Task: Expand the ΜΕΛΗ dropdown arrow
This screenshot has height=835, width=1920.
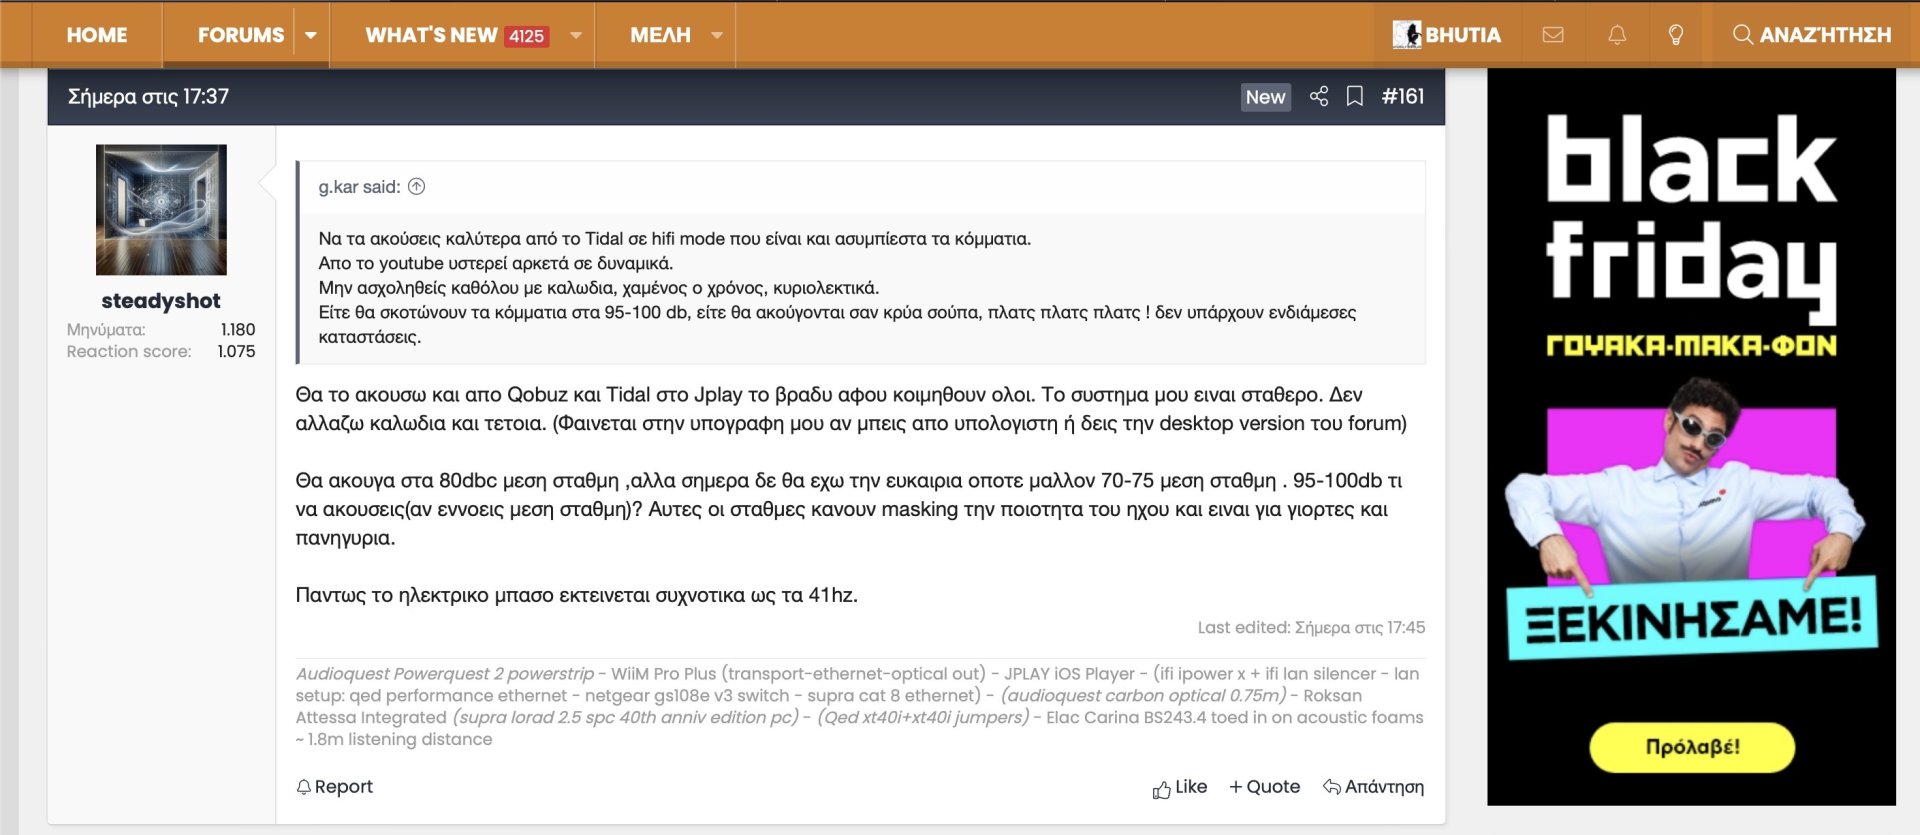Action: (x=717, y=35)
